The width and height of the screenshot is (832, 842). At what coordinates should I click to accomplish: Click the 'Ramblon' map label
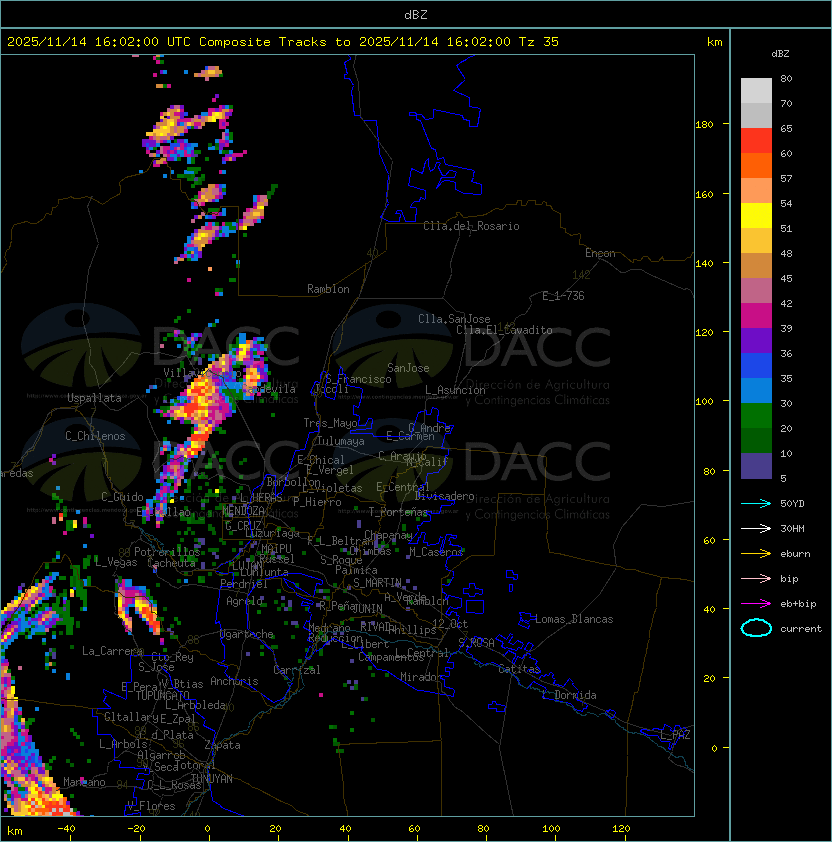click(328, 289)
